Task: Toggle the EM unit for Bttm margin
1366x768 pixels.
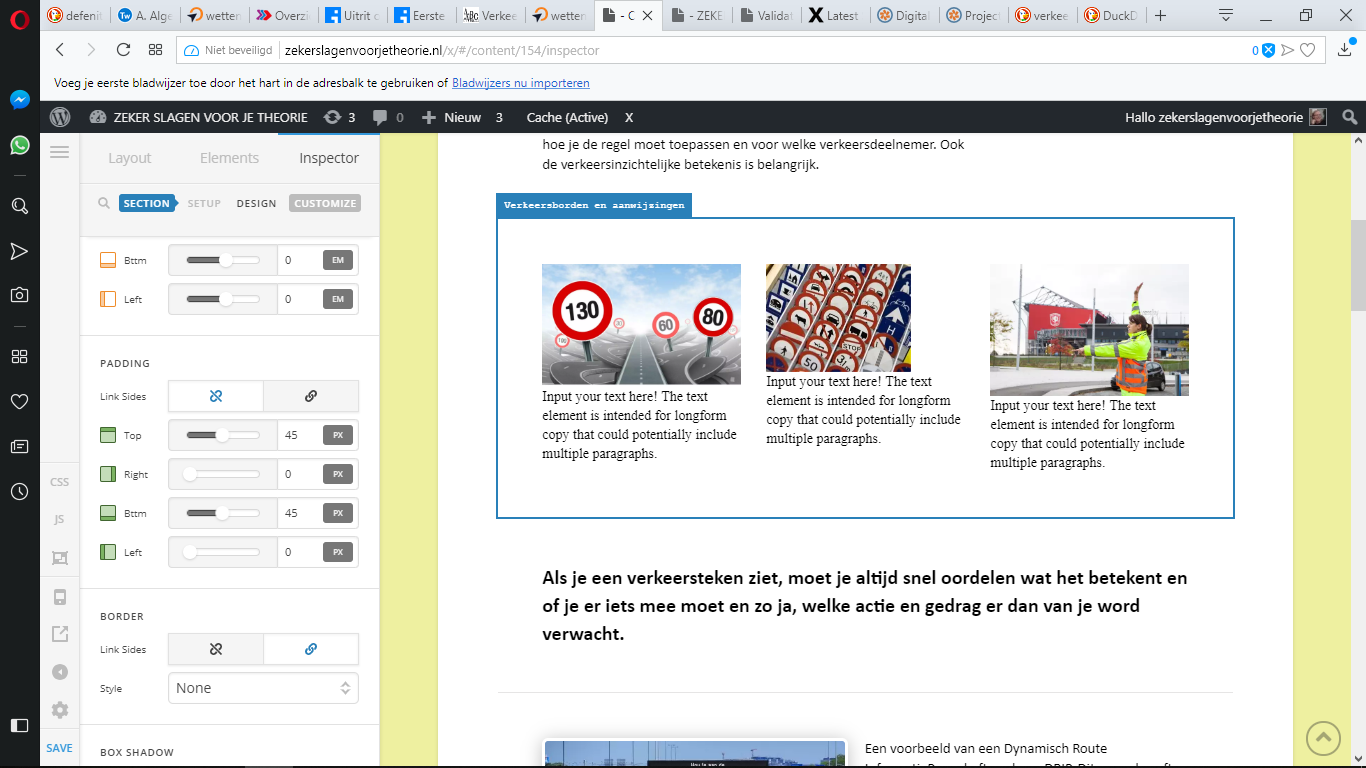Action: (338, 260)
